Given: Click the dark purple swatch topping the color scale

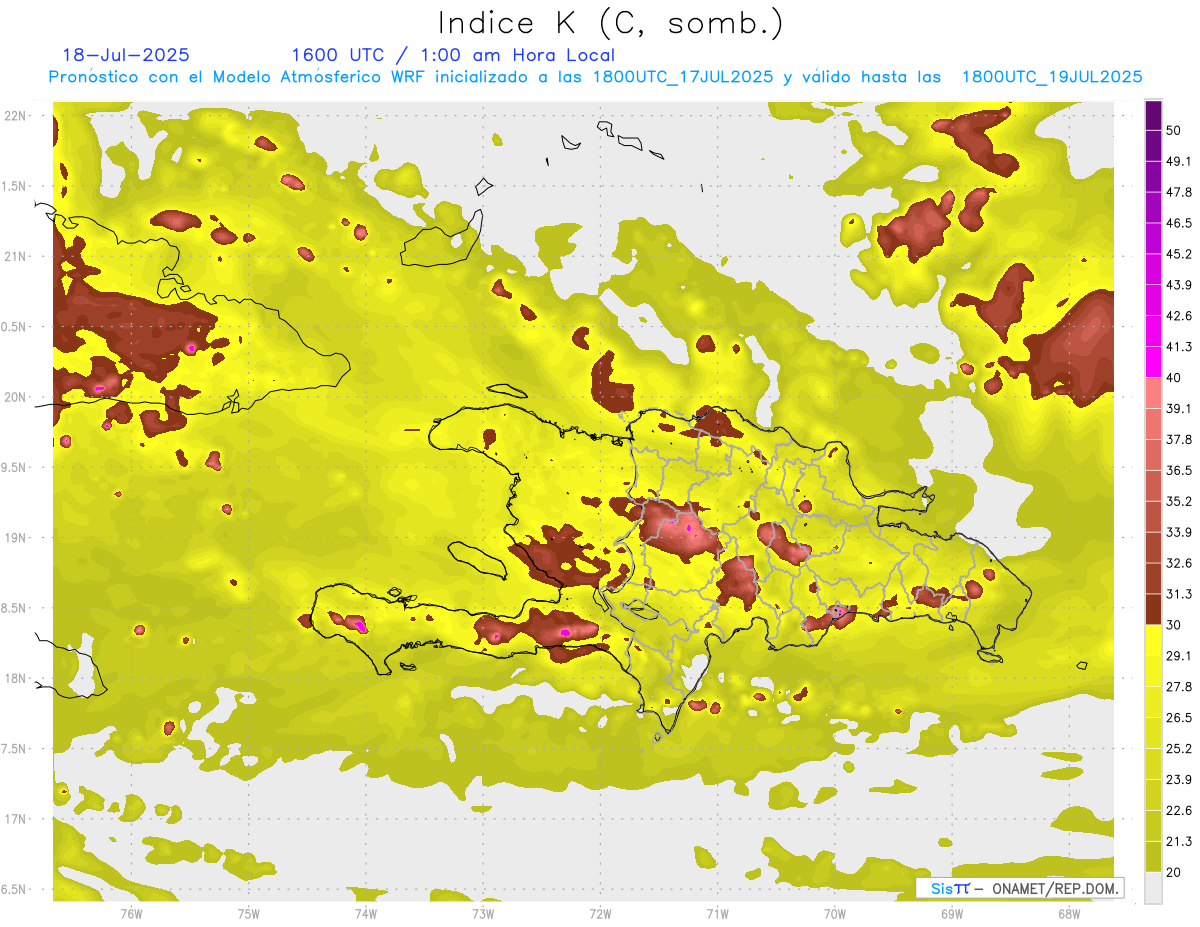Looking at the screenshot, I should click(x=1153, y=115).
